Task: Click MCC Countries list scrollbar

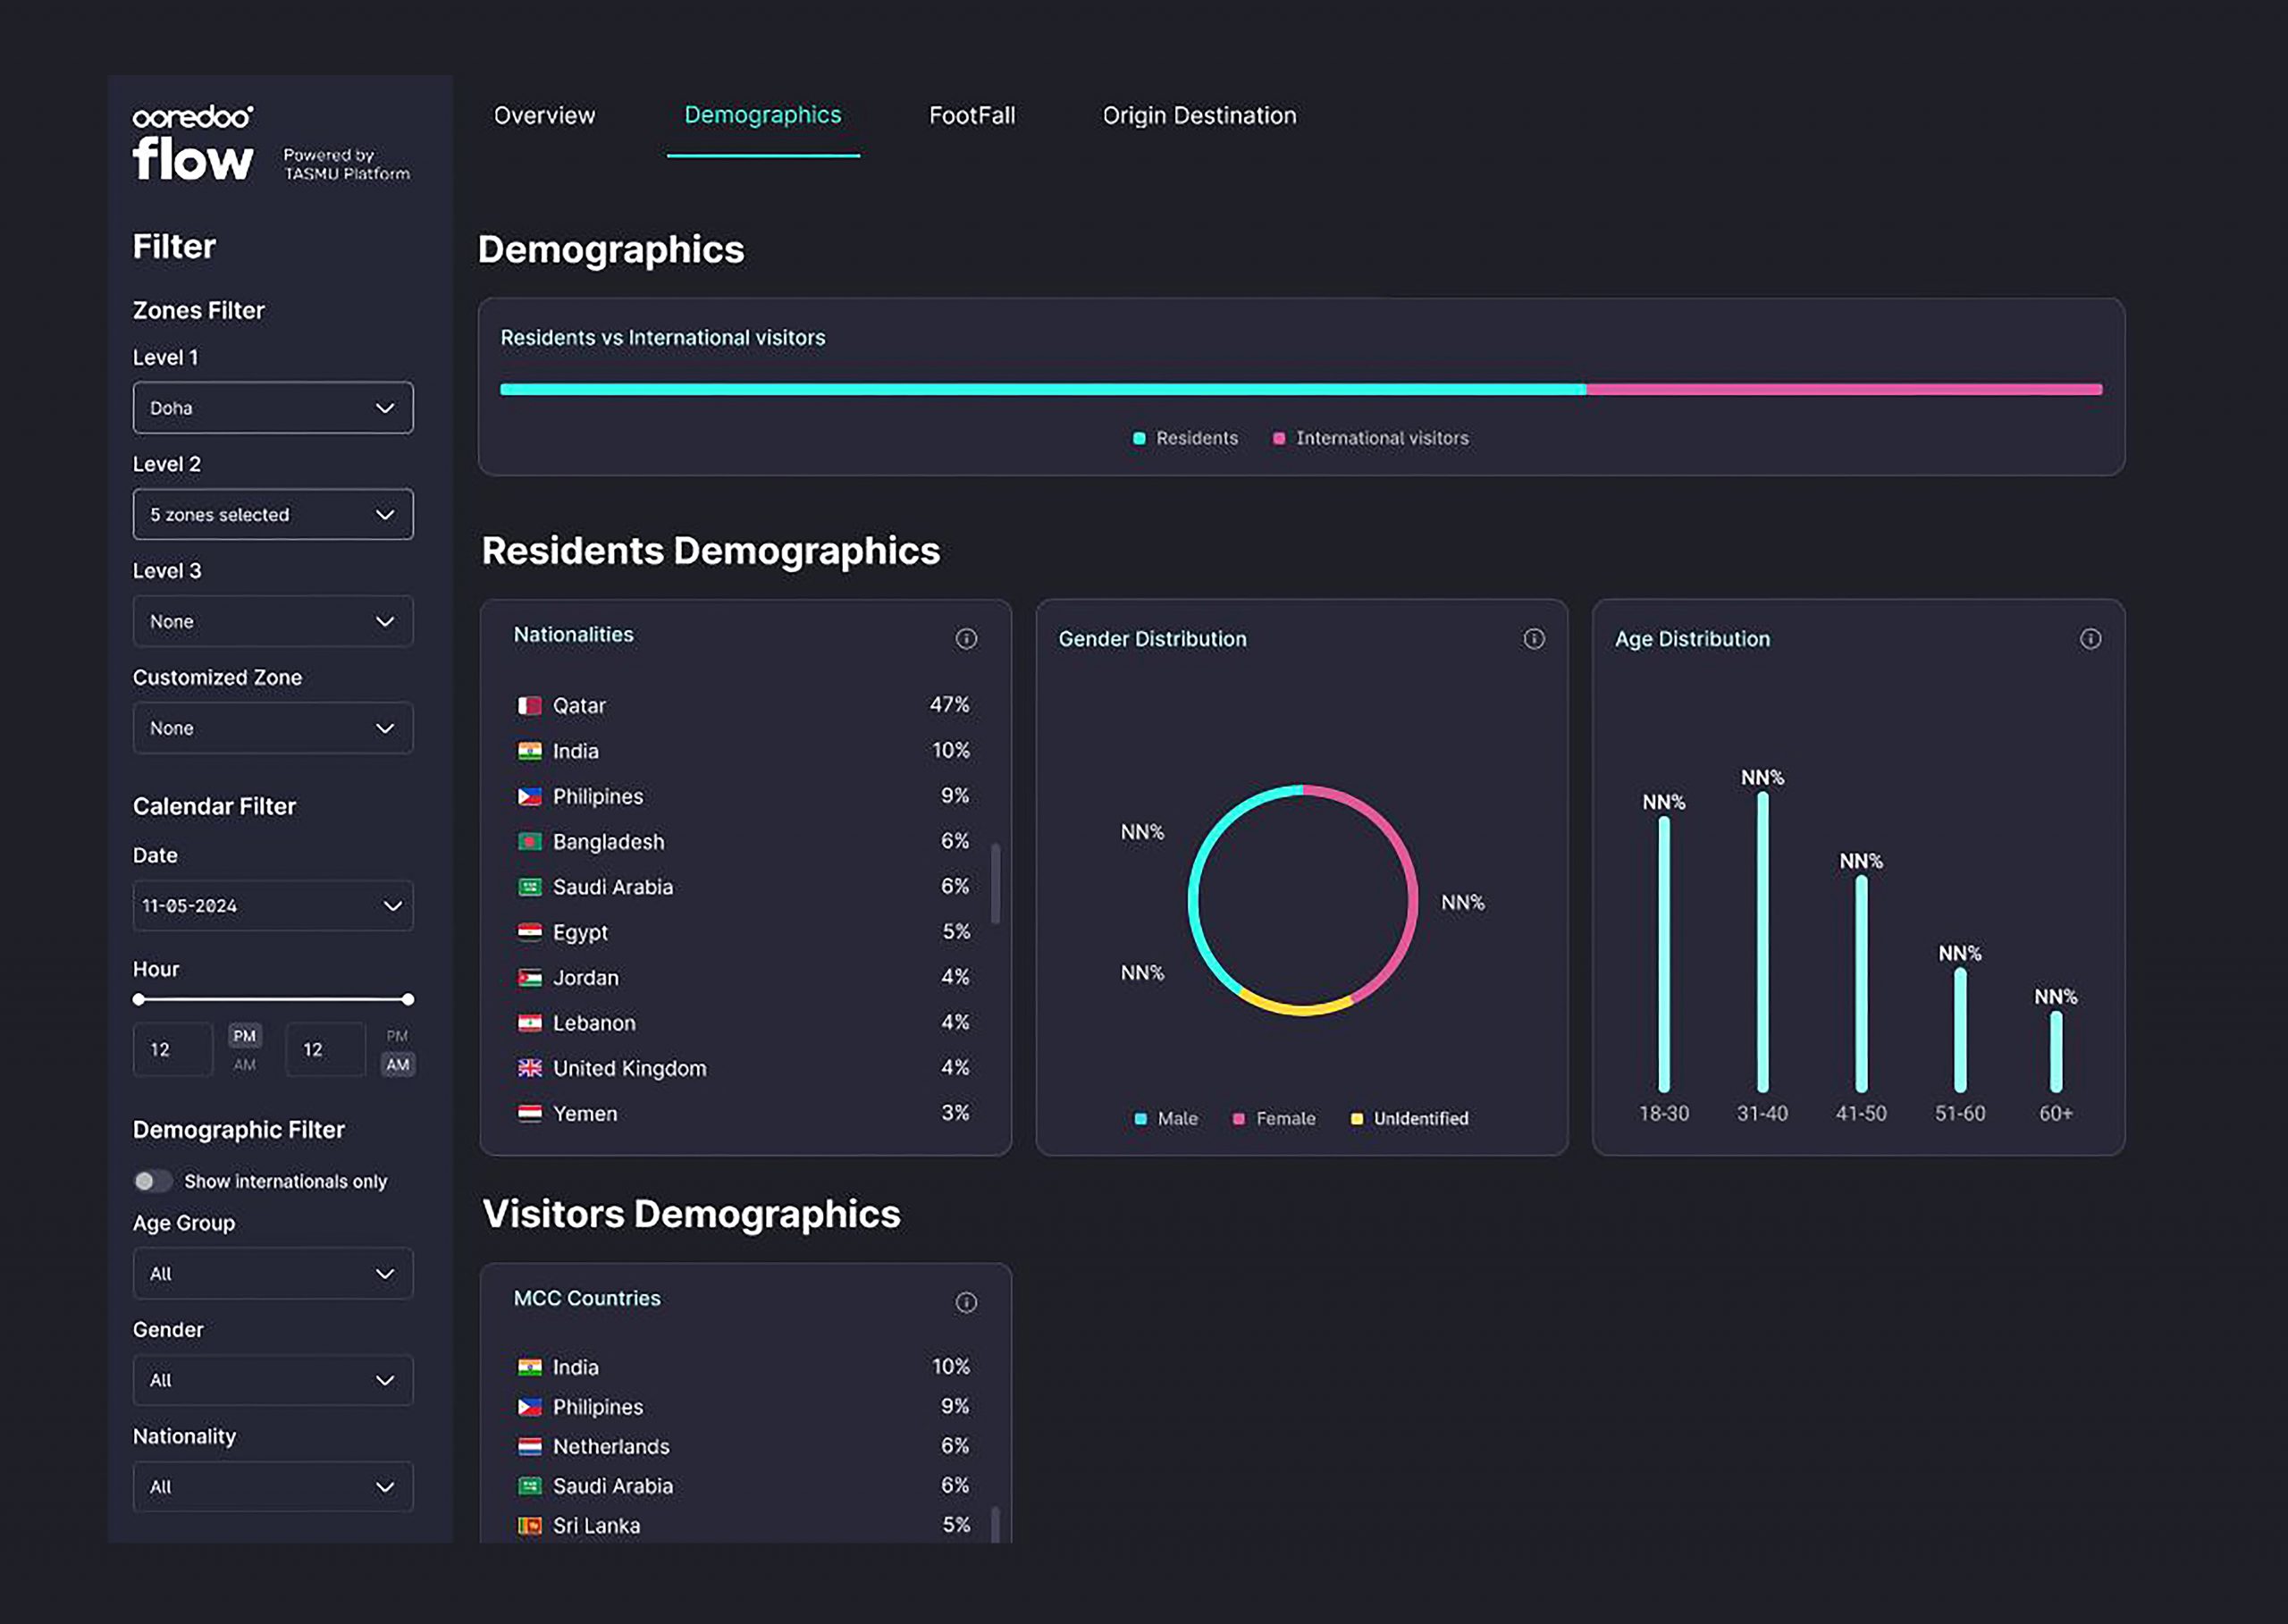Action: (995, 1525)
